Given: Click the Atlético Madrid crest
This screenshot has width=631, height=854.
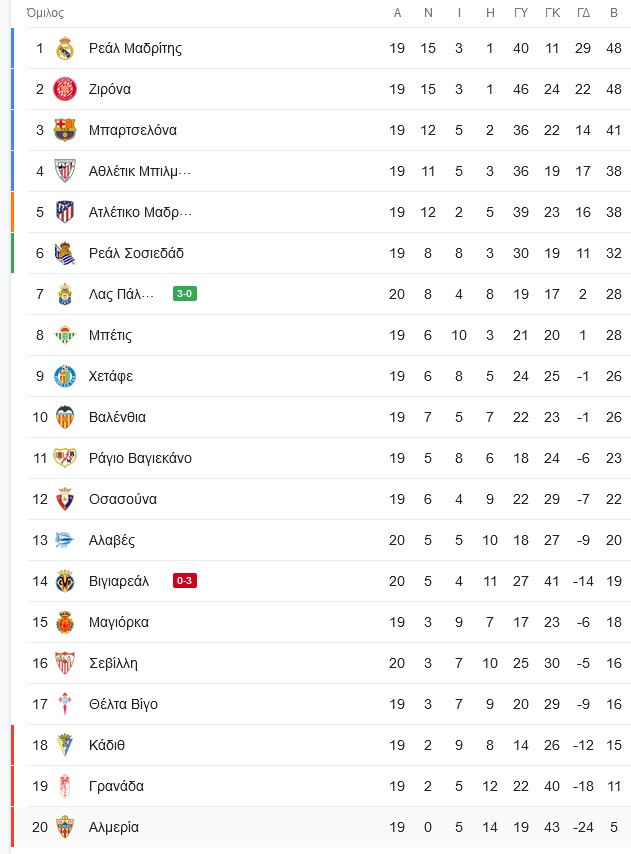Looking at the screenshot, I should [x=65, y=212].
